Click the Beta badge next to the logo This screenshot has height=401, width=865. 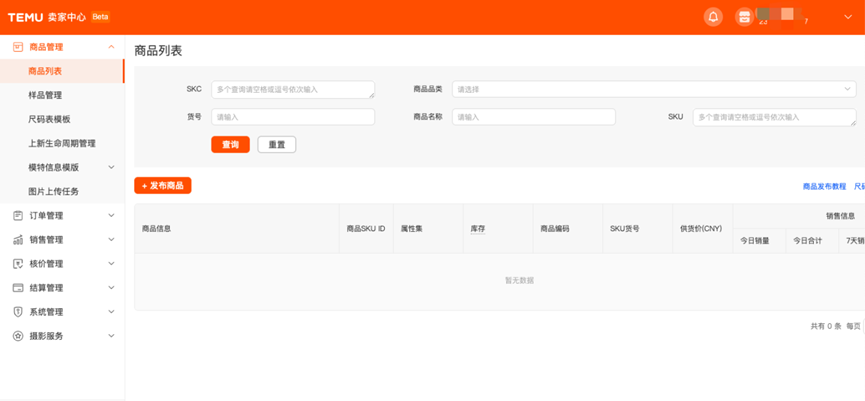tap(100, 17)
